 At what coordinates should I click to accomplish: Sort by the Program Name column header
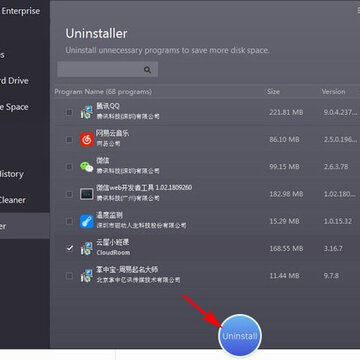tap(103, 92)
